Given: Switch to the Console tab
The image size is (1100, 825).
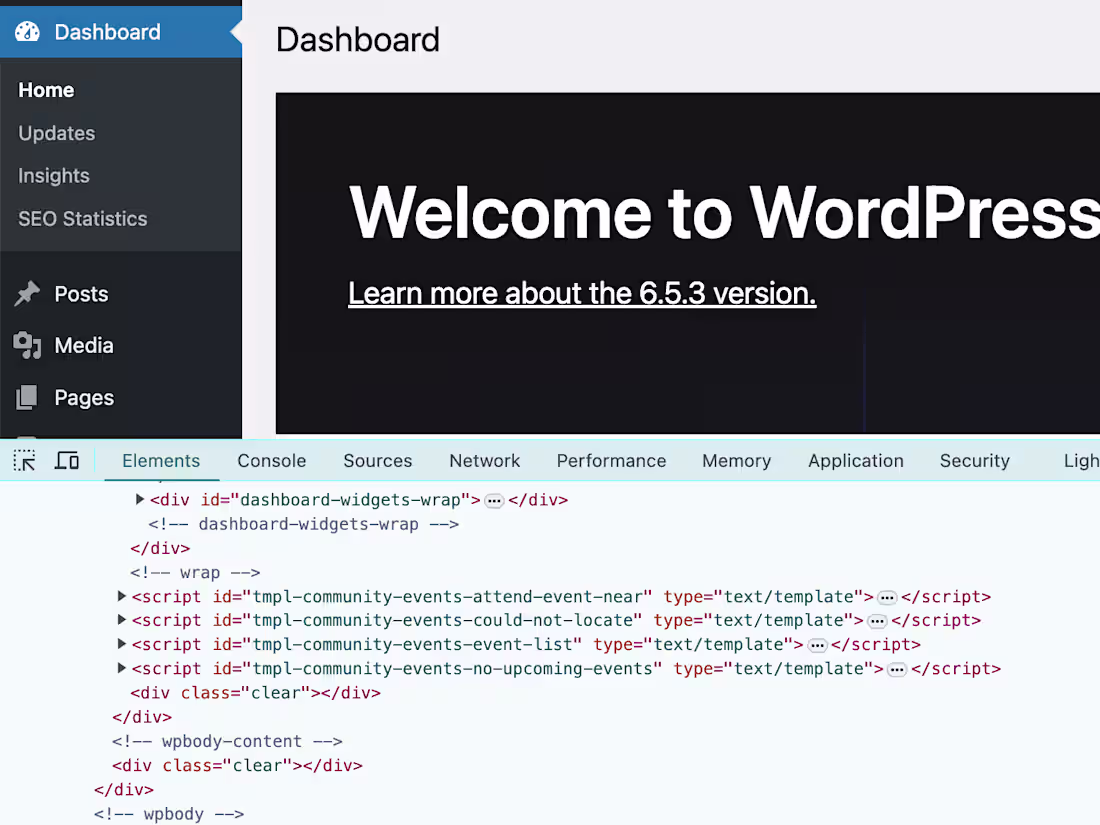Looking at the screenshot, I should [271, 461].
